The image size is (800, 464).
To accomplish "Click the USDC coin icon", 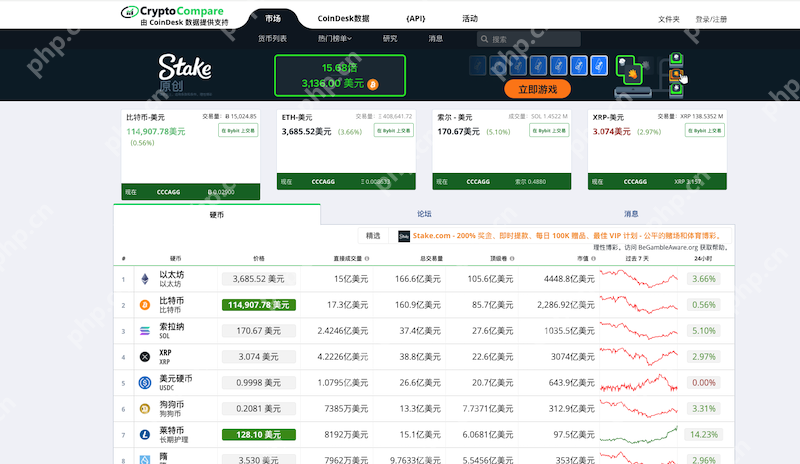I will 145,382.
